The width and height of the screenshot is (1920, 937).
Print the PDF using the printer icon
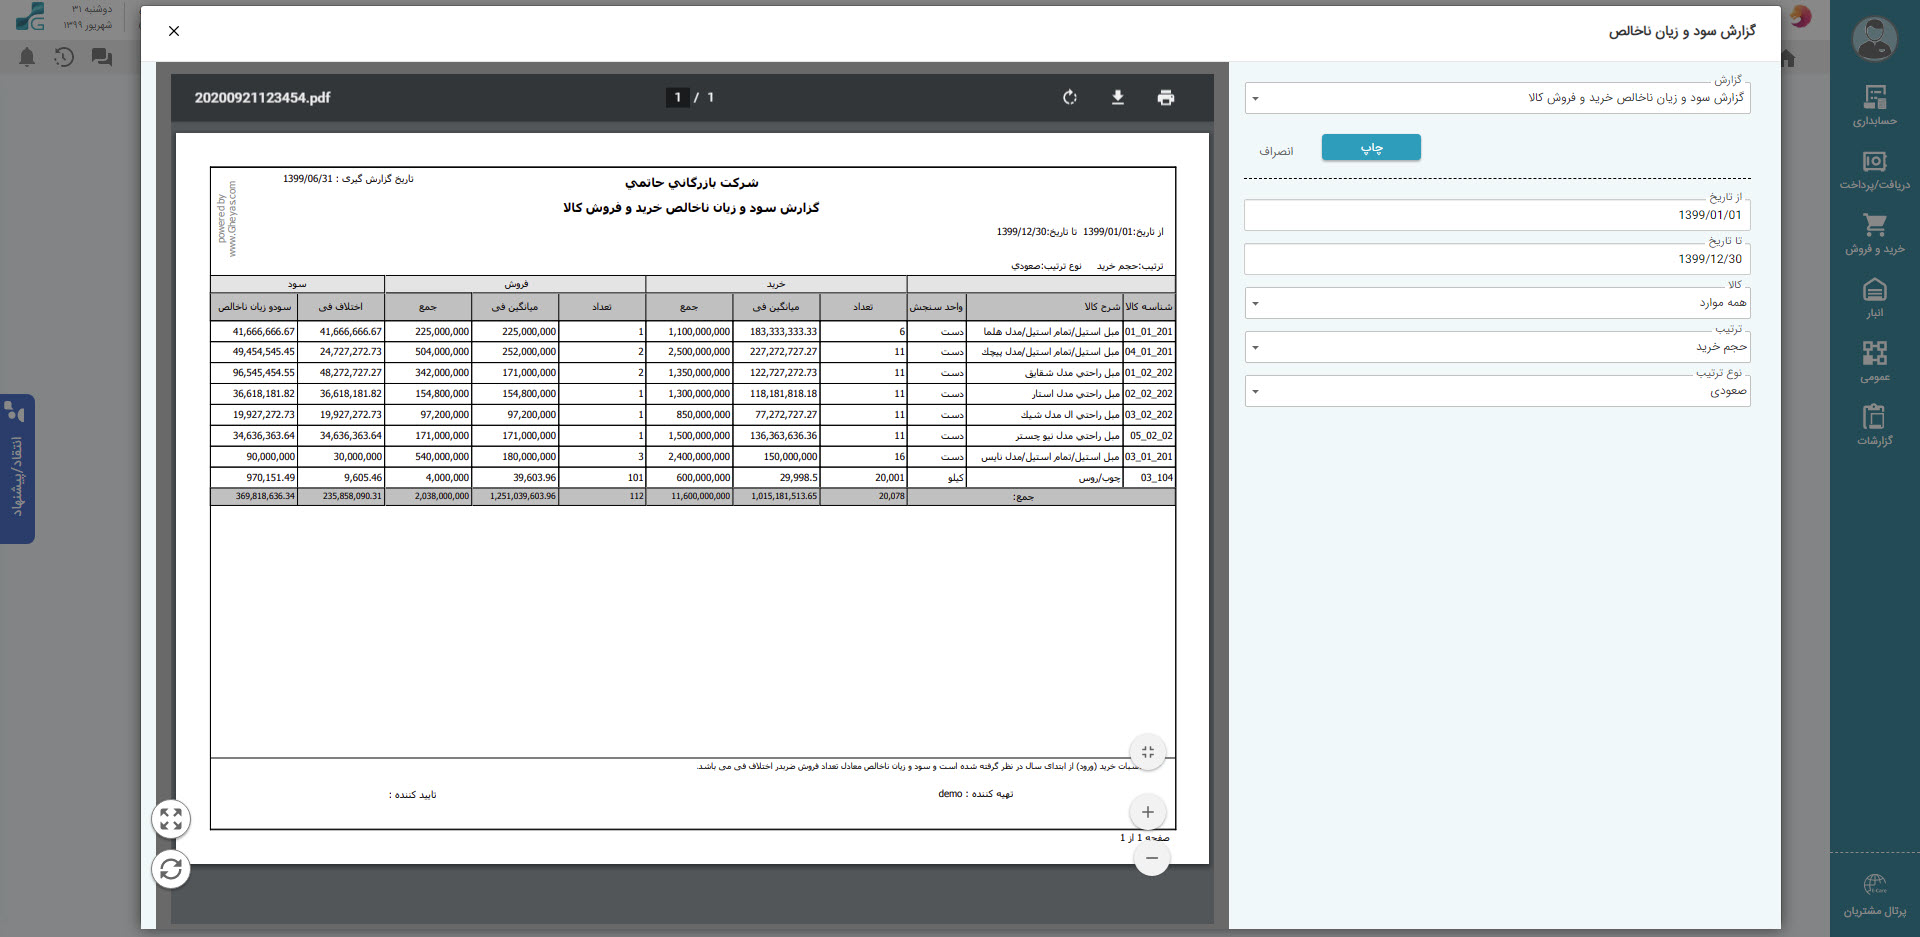1165,98
